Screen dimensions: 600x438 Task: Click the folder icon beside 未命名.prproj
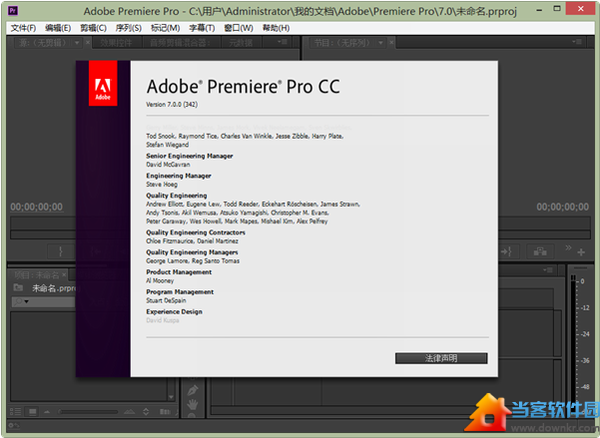pyautogui.click(x=18, y=287)
